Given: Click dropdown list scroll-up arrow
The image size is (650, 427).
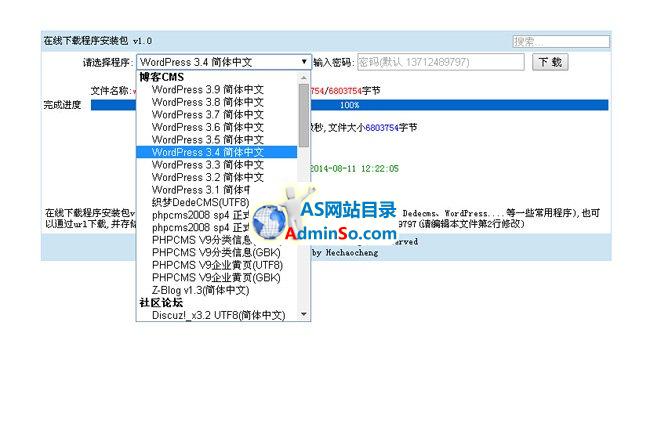Looking at the screenshot, I should 304,78.
